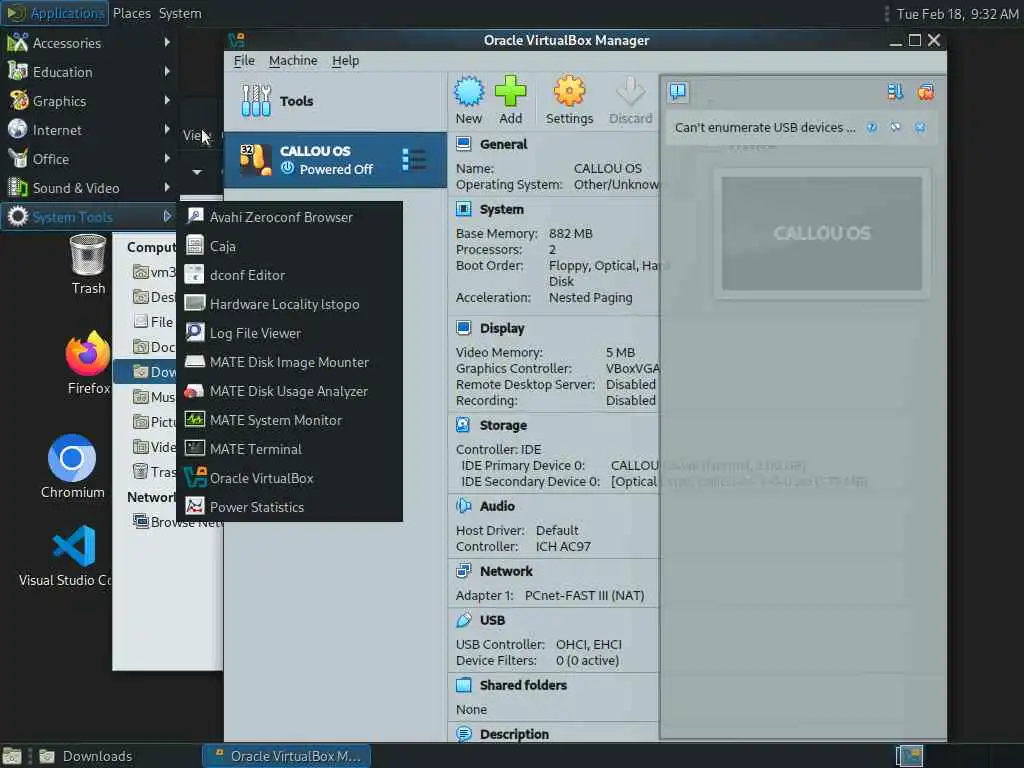The height and width of the screenshot is (768, 1024).
Task: Open dconf Editor
Action: 289,275
